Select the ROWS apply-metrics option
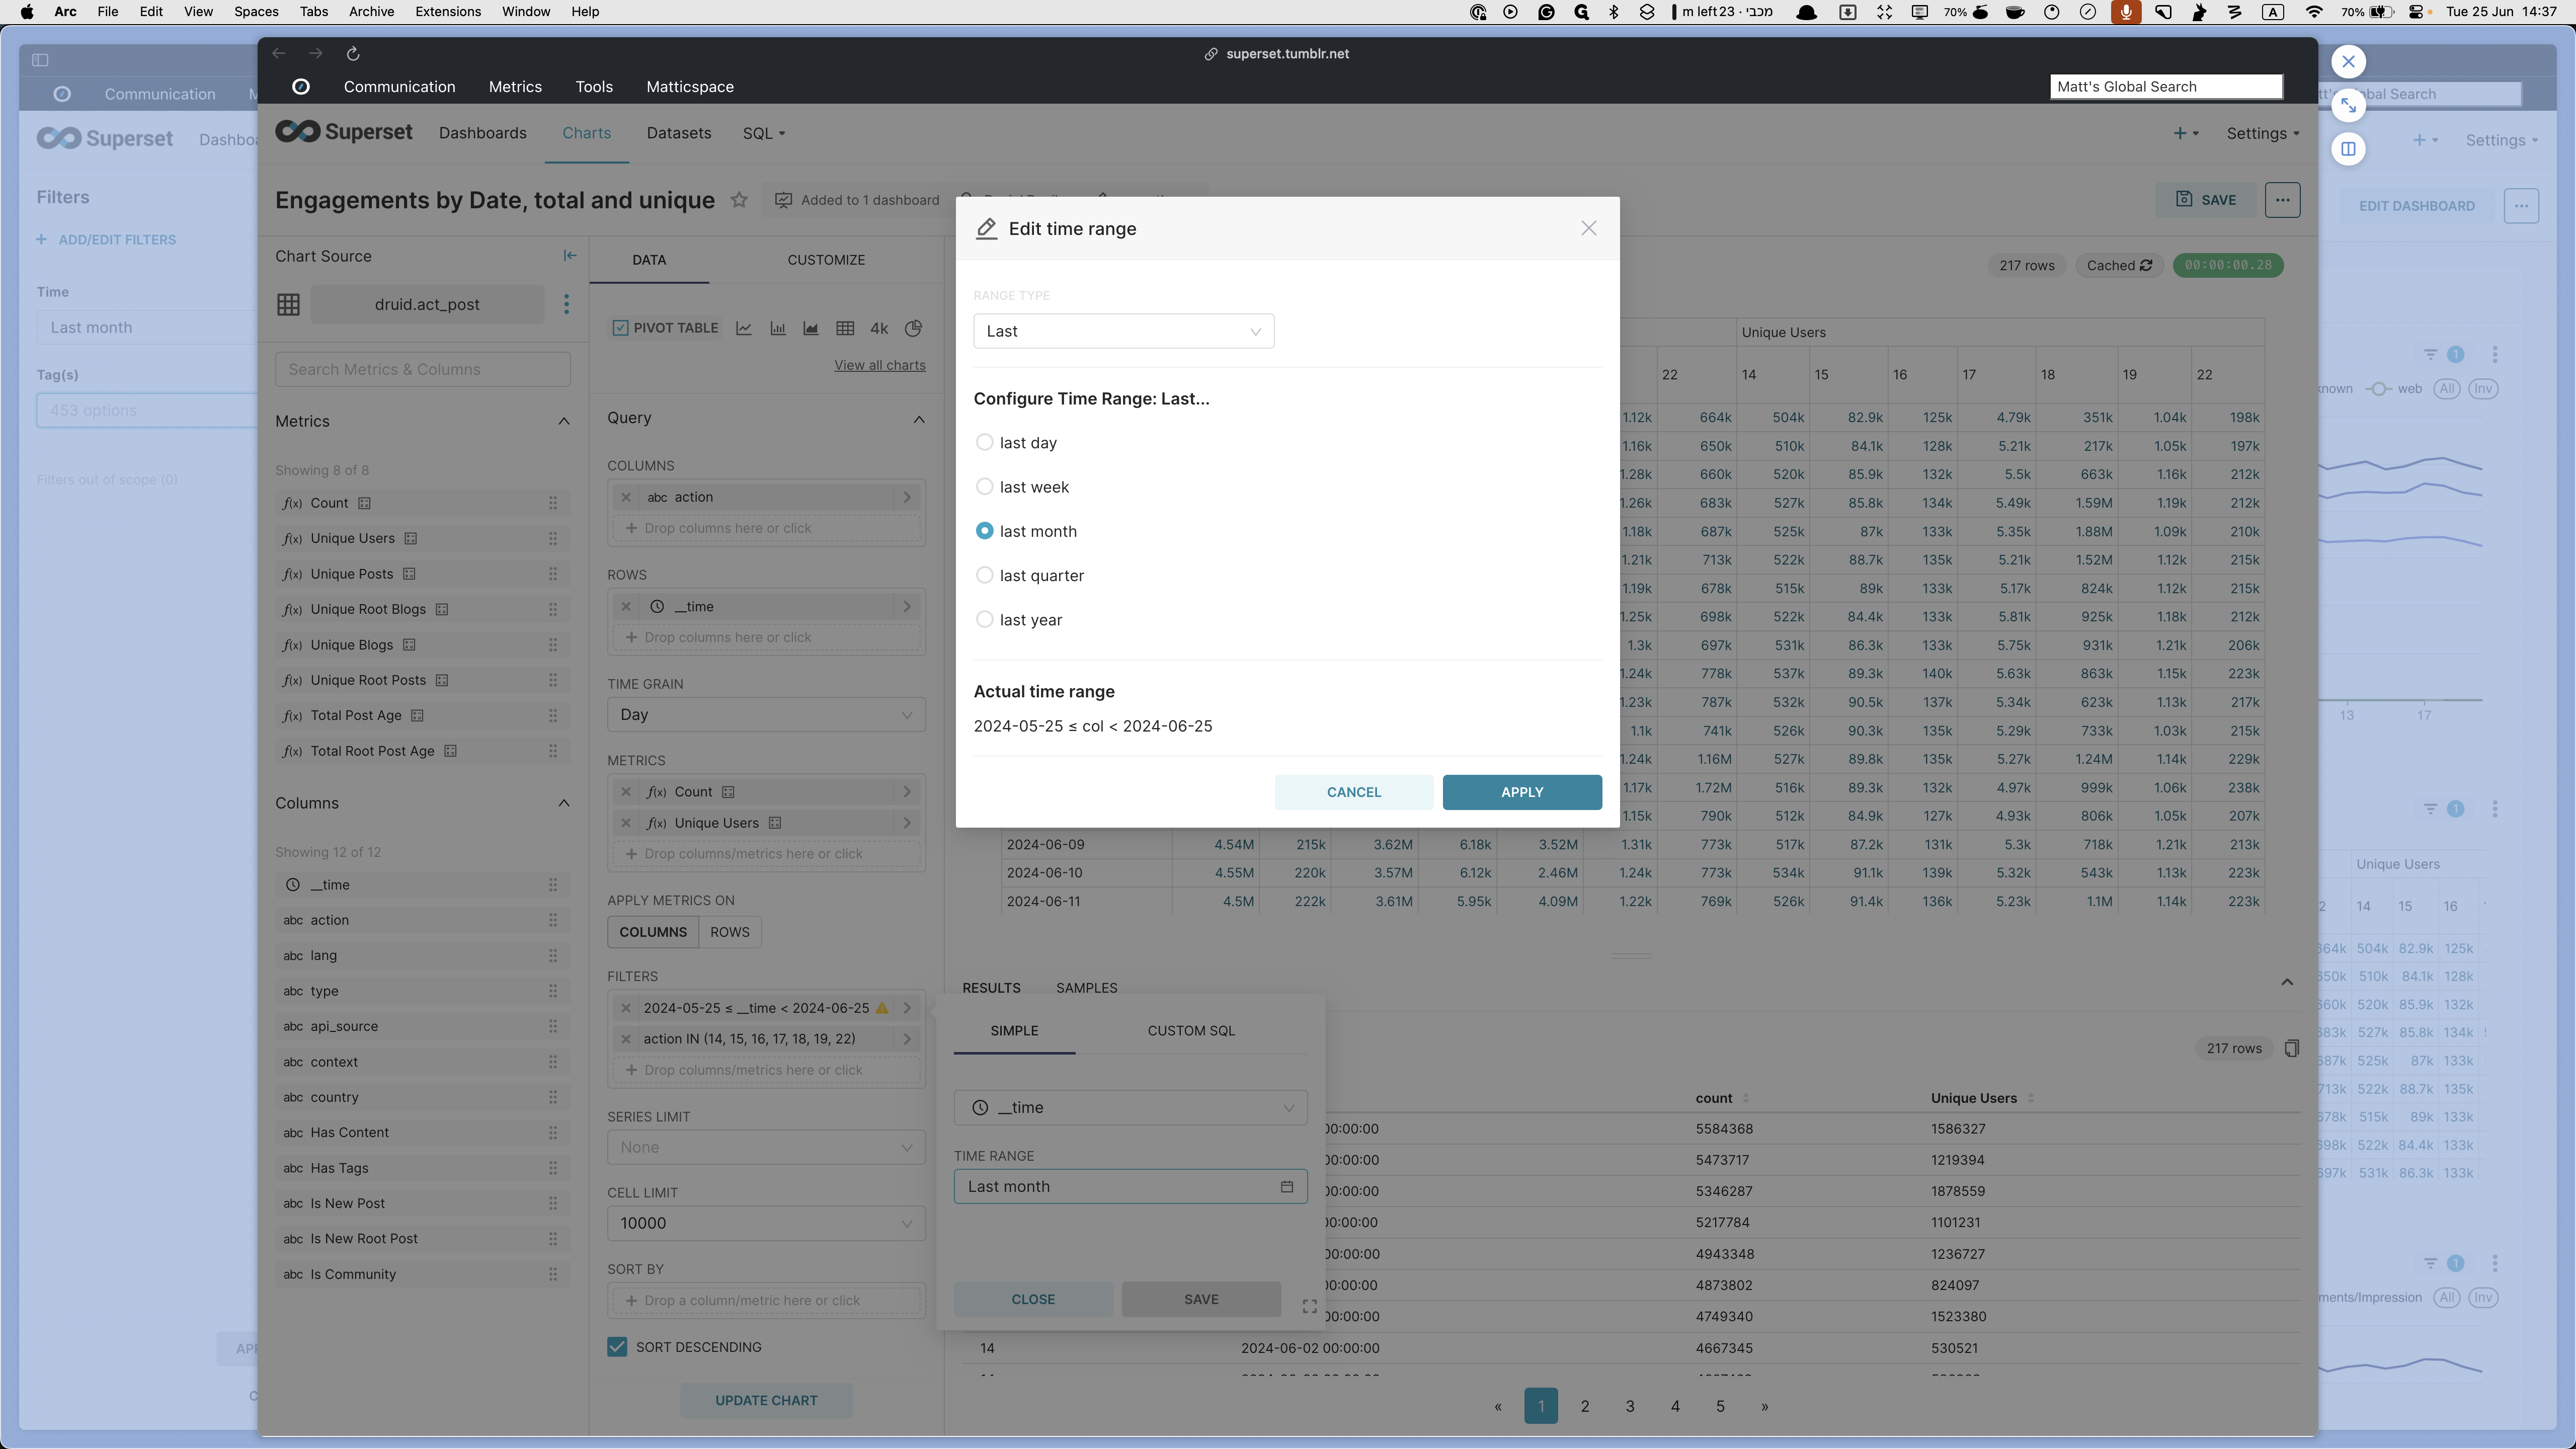Screen dimensions: 2576x1449 point(729,932)
